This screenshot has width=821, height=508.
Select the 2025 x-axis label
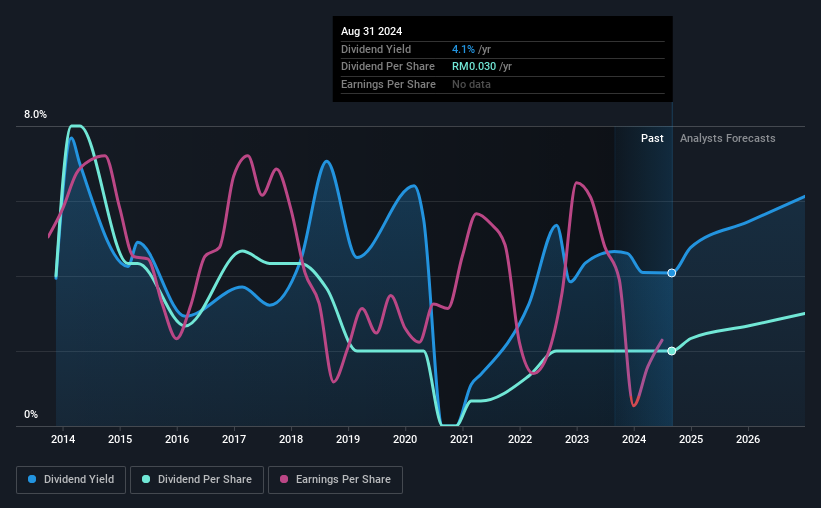[x=691, y=439]
